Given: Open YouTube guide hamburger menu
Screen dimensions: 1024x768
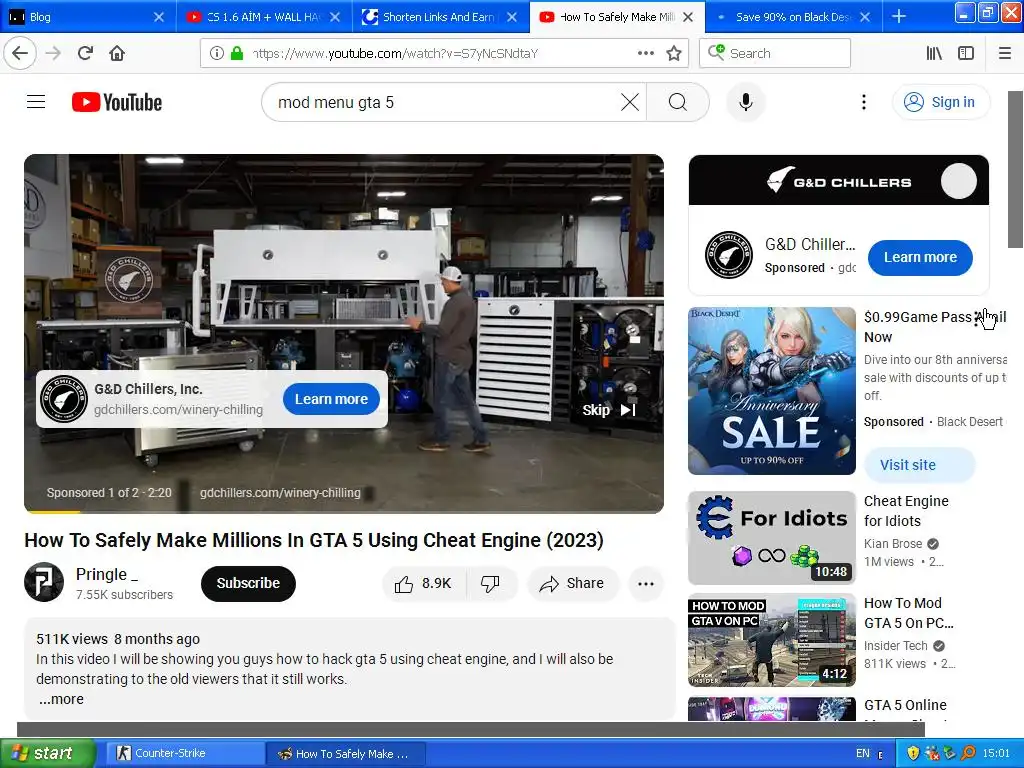Looking at the screenshot, I should point(36,102).
